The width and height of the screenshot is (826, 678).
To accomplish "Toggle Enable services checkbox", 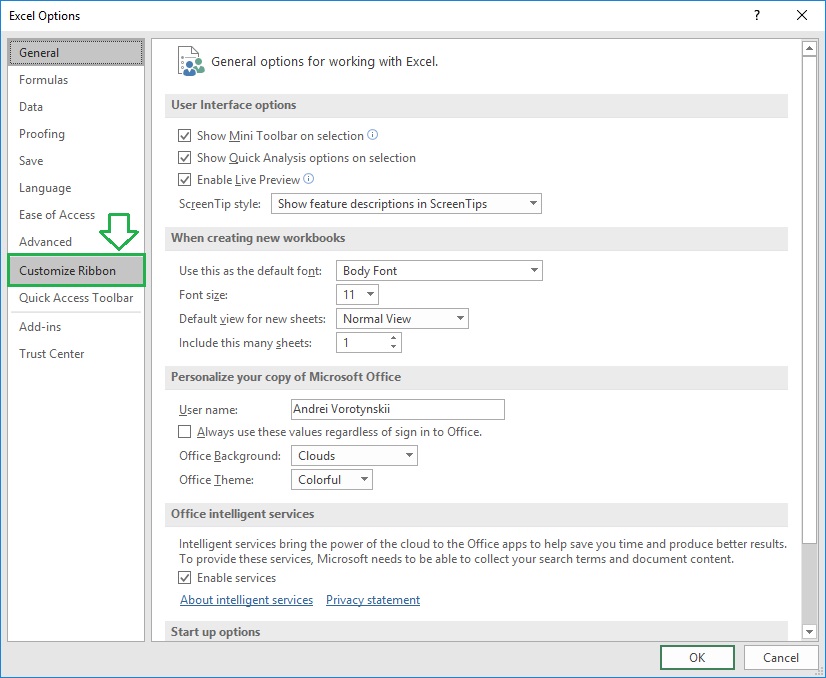I will point(184,578).
